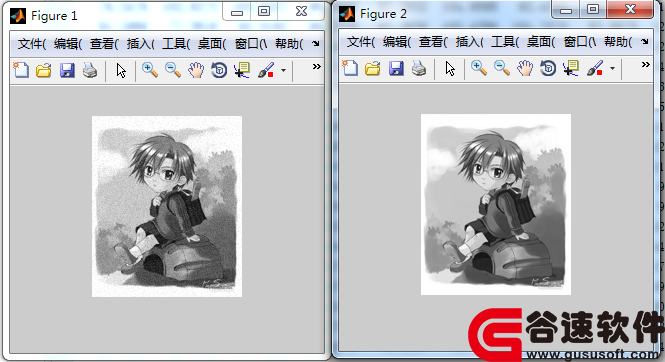The height and width of the screenshot is (362, 665).
Task: Activate Zoom In tool in Figure 2
Action: click(479, 68)
